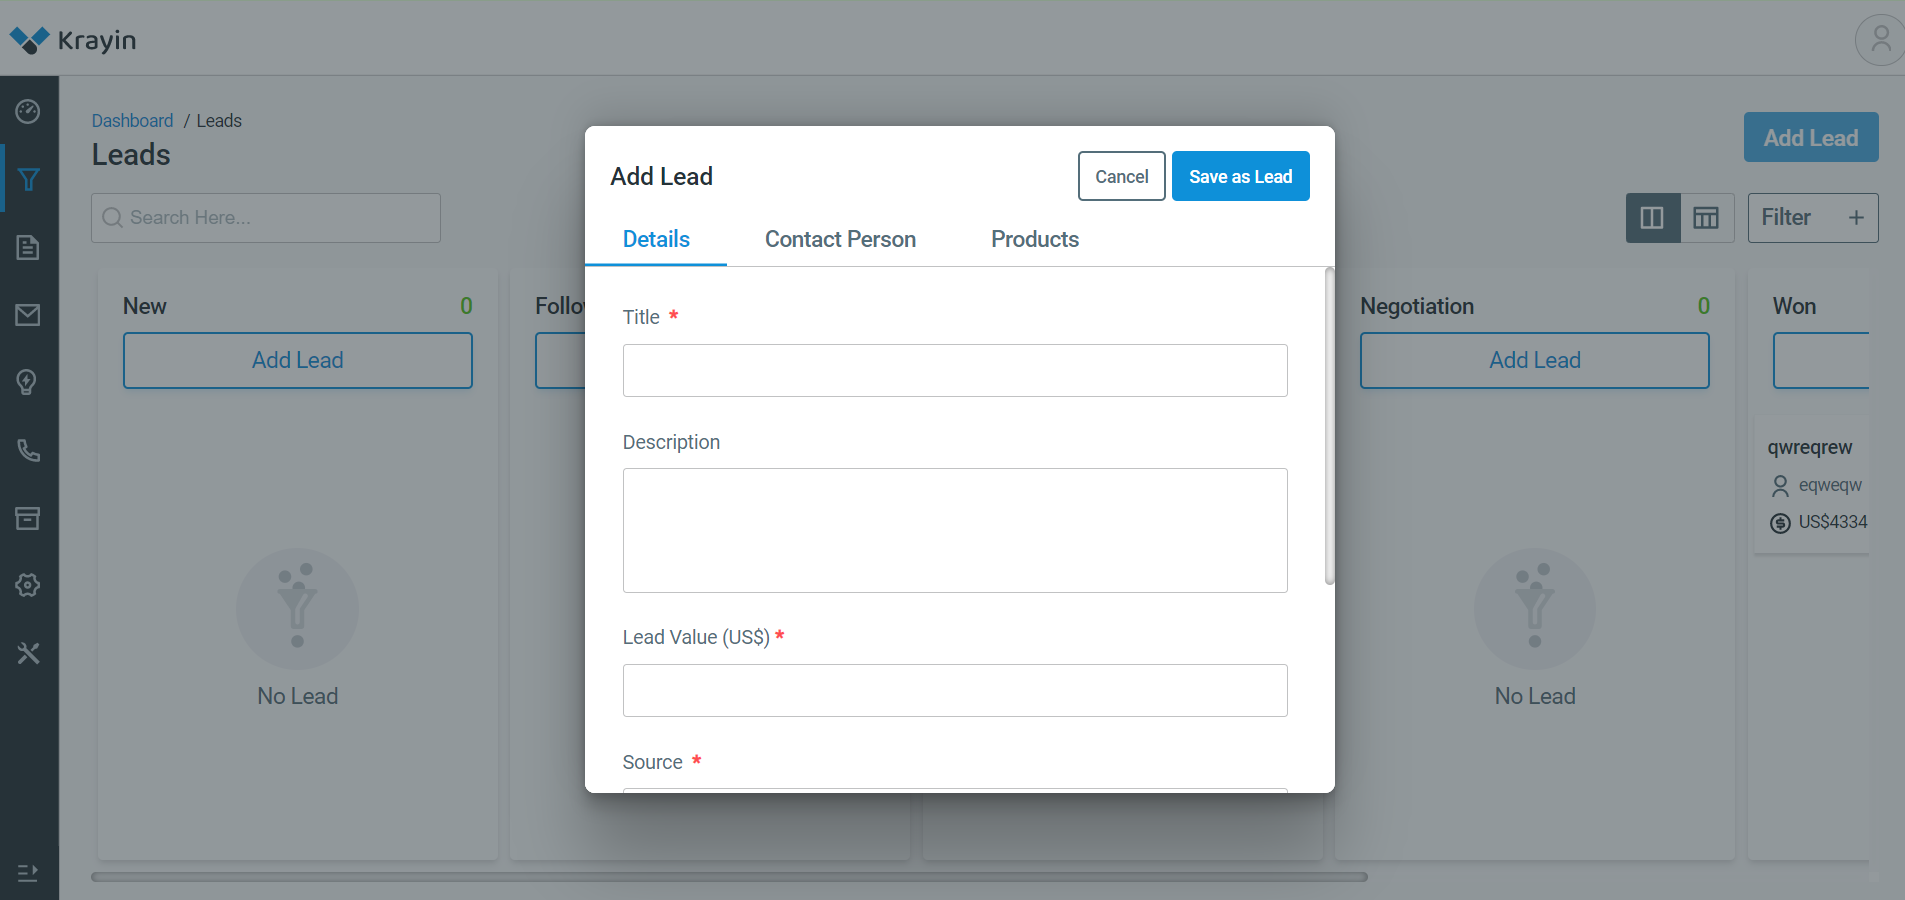The height and width of the screenshot is (900, 1905).
Task: Open the Mail envelope icon in sidebar
Action: [x=28, y=315]
